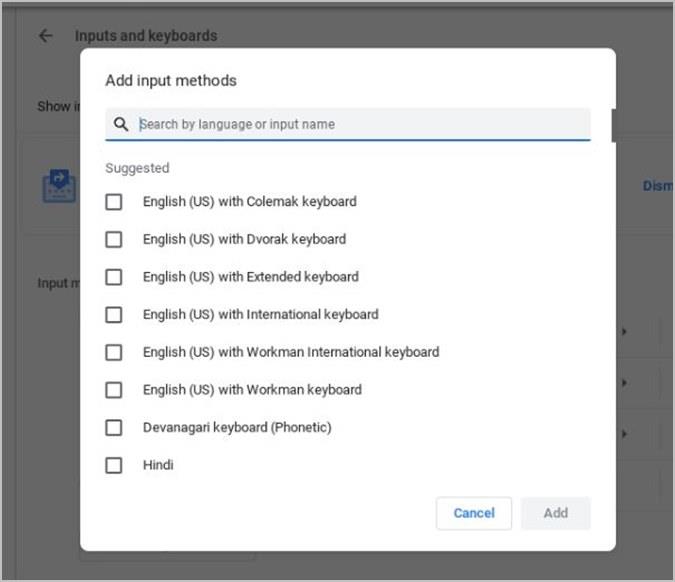Click the Hindi label text
The height and width of the screenshot is (582, 675).
coord(158,465)
